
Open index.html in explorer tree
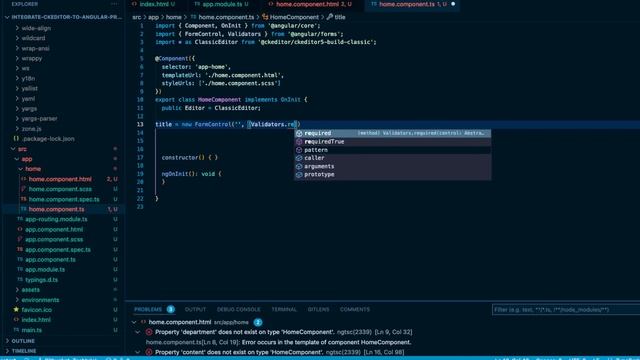point(36,320)
